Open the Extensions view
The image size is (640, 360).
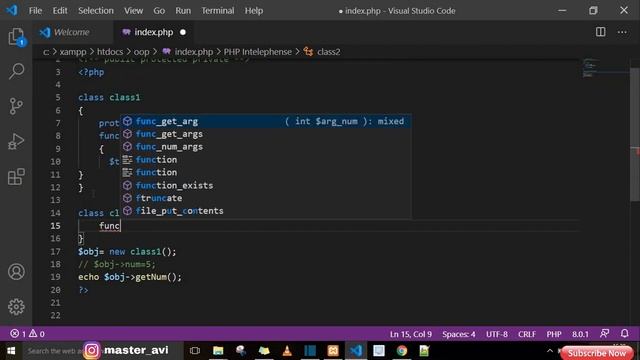pos(16,177)
